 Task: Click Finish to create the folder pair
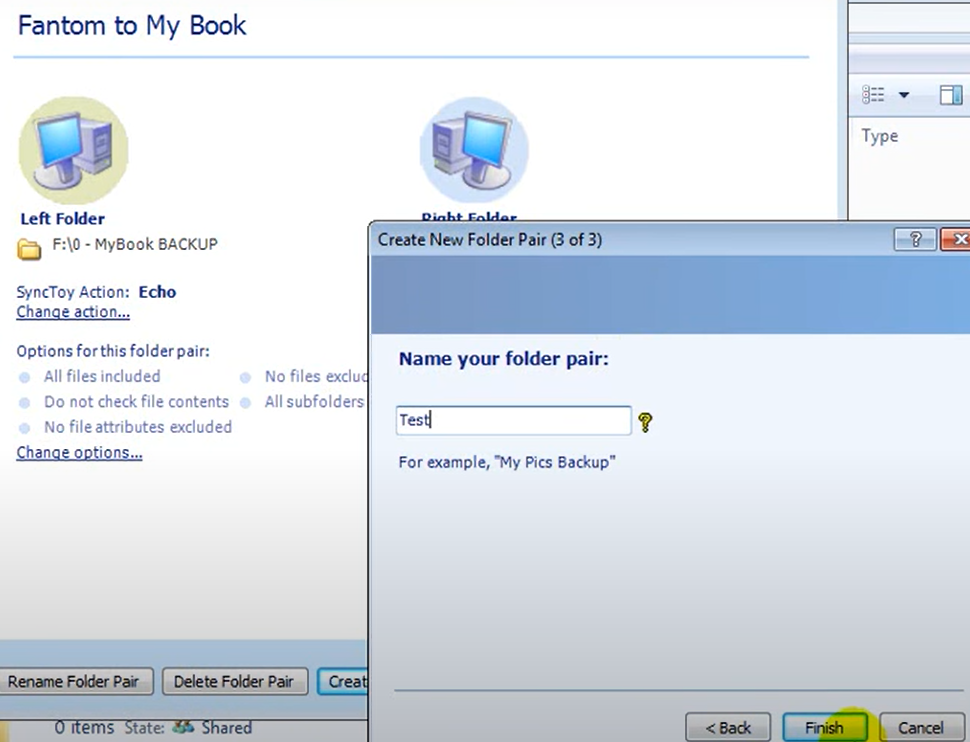824,727
